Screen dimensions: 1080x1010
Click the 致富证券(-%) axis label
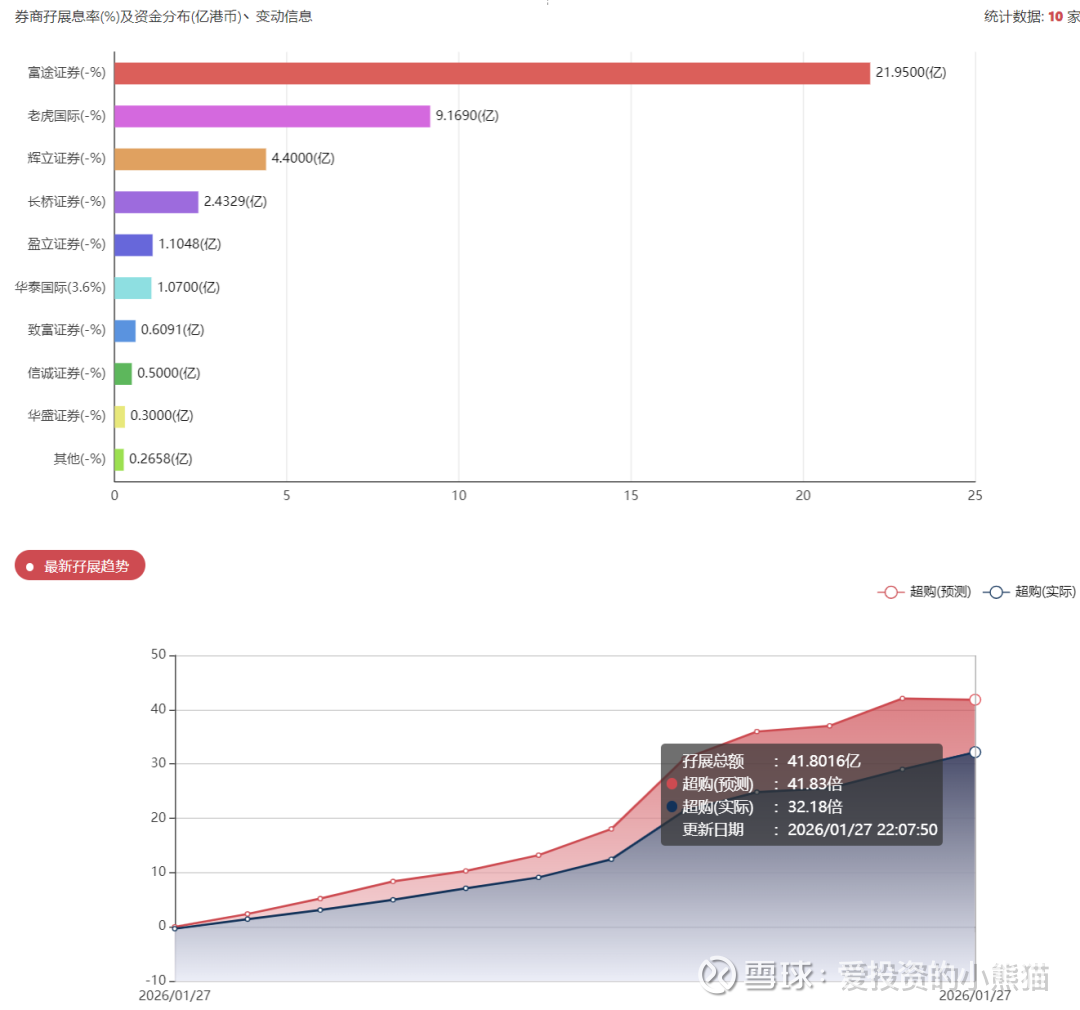coord(67,330)
